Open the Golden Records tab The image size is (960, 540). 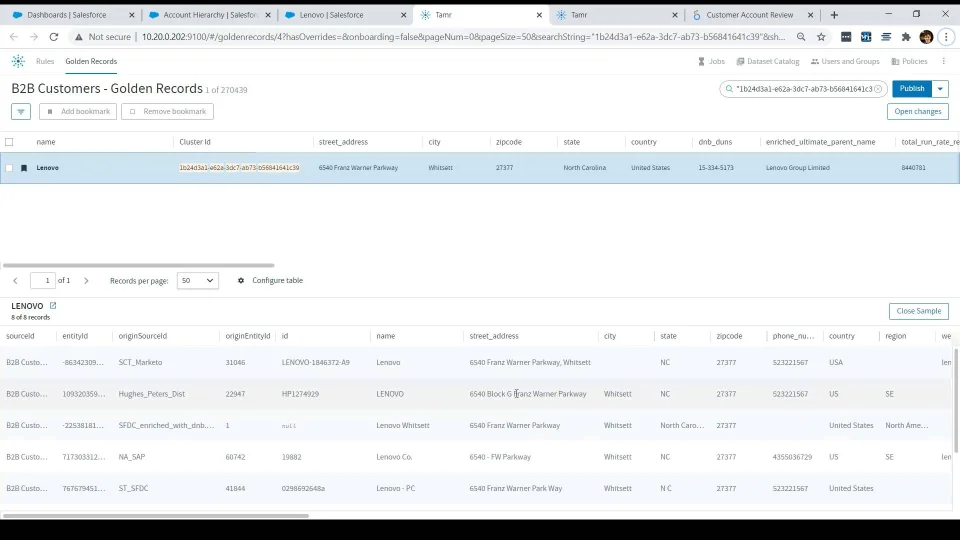tap(91, 61)
